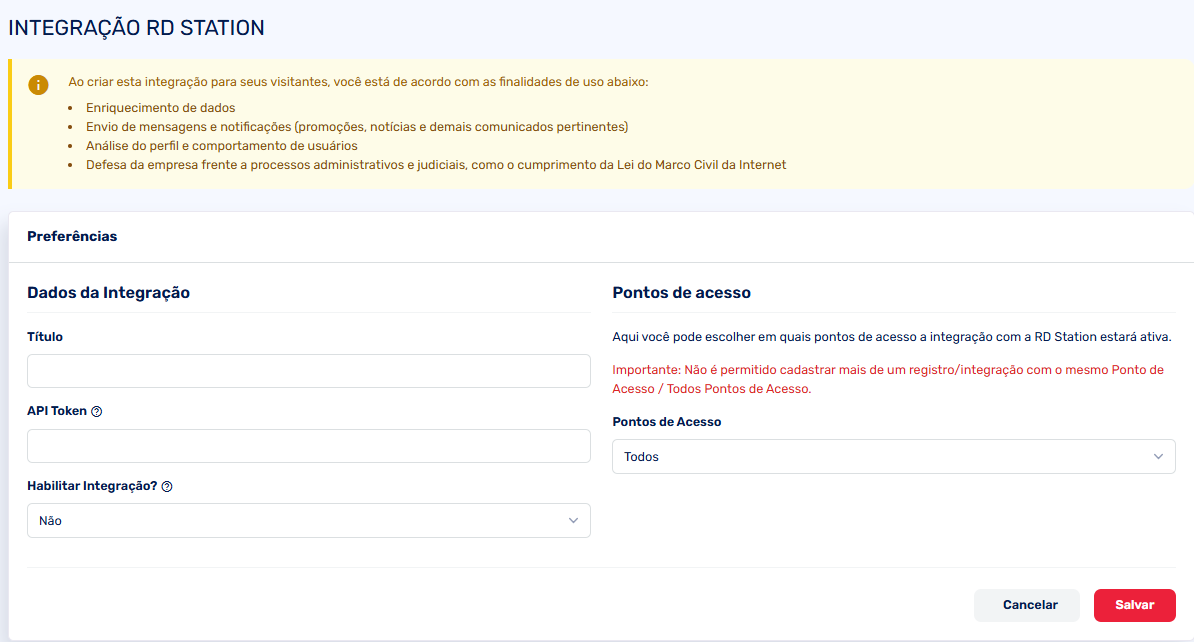1194x642 pixels.
Task: Click the 'Habilitar Integração?' label text
Action: (x=92, y=486)
